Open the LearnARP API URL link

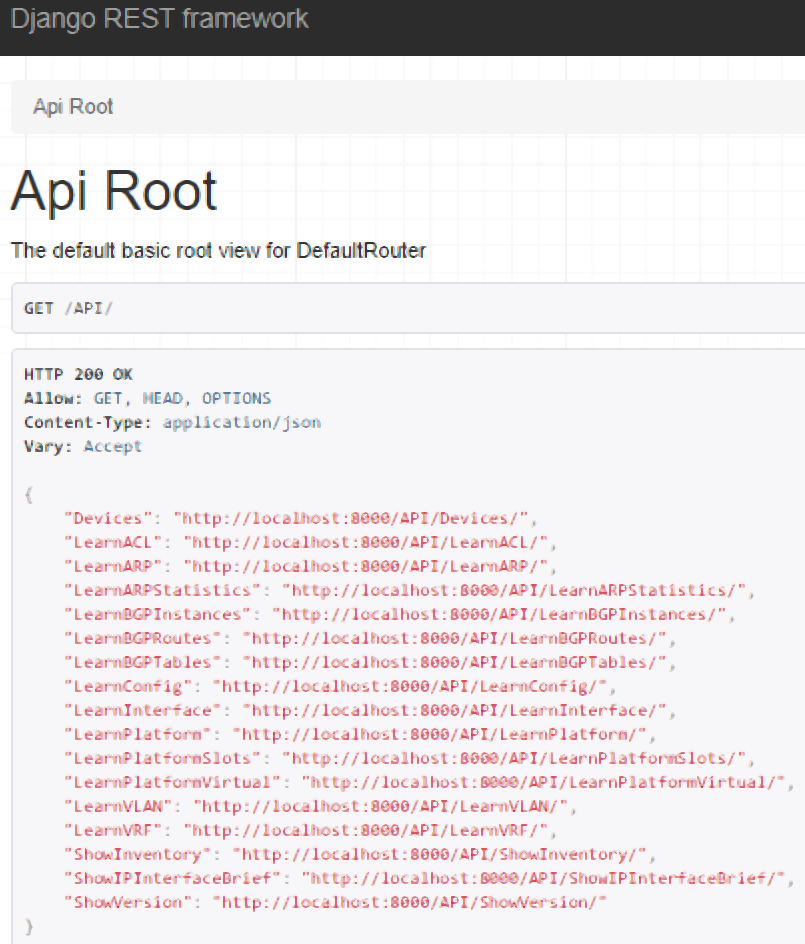click(365, 567)
